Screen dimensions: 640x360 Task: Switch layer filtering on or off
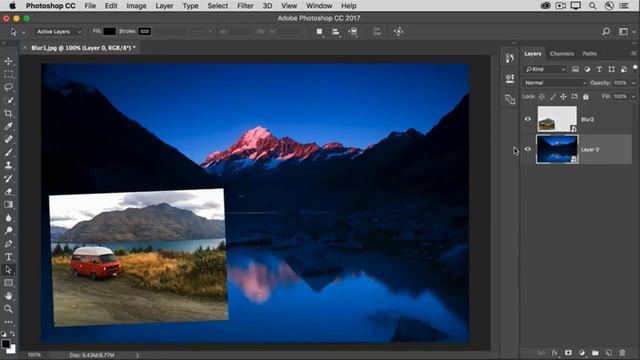coord(635,68)
